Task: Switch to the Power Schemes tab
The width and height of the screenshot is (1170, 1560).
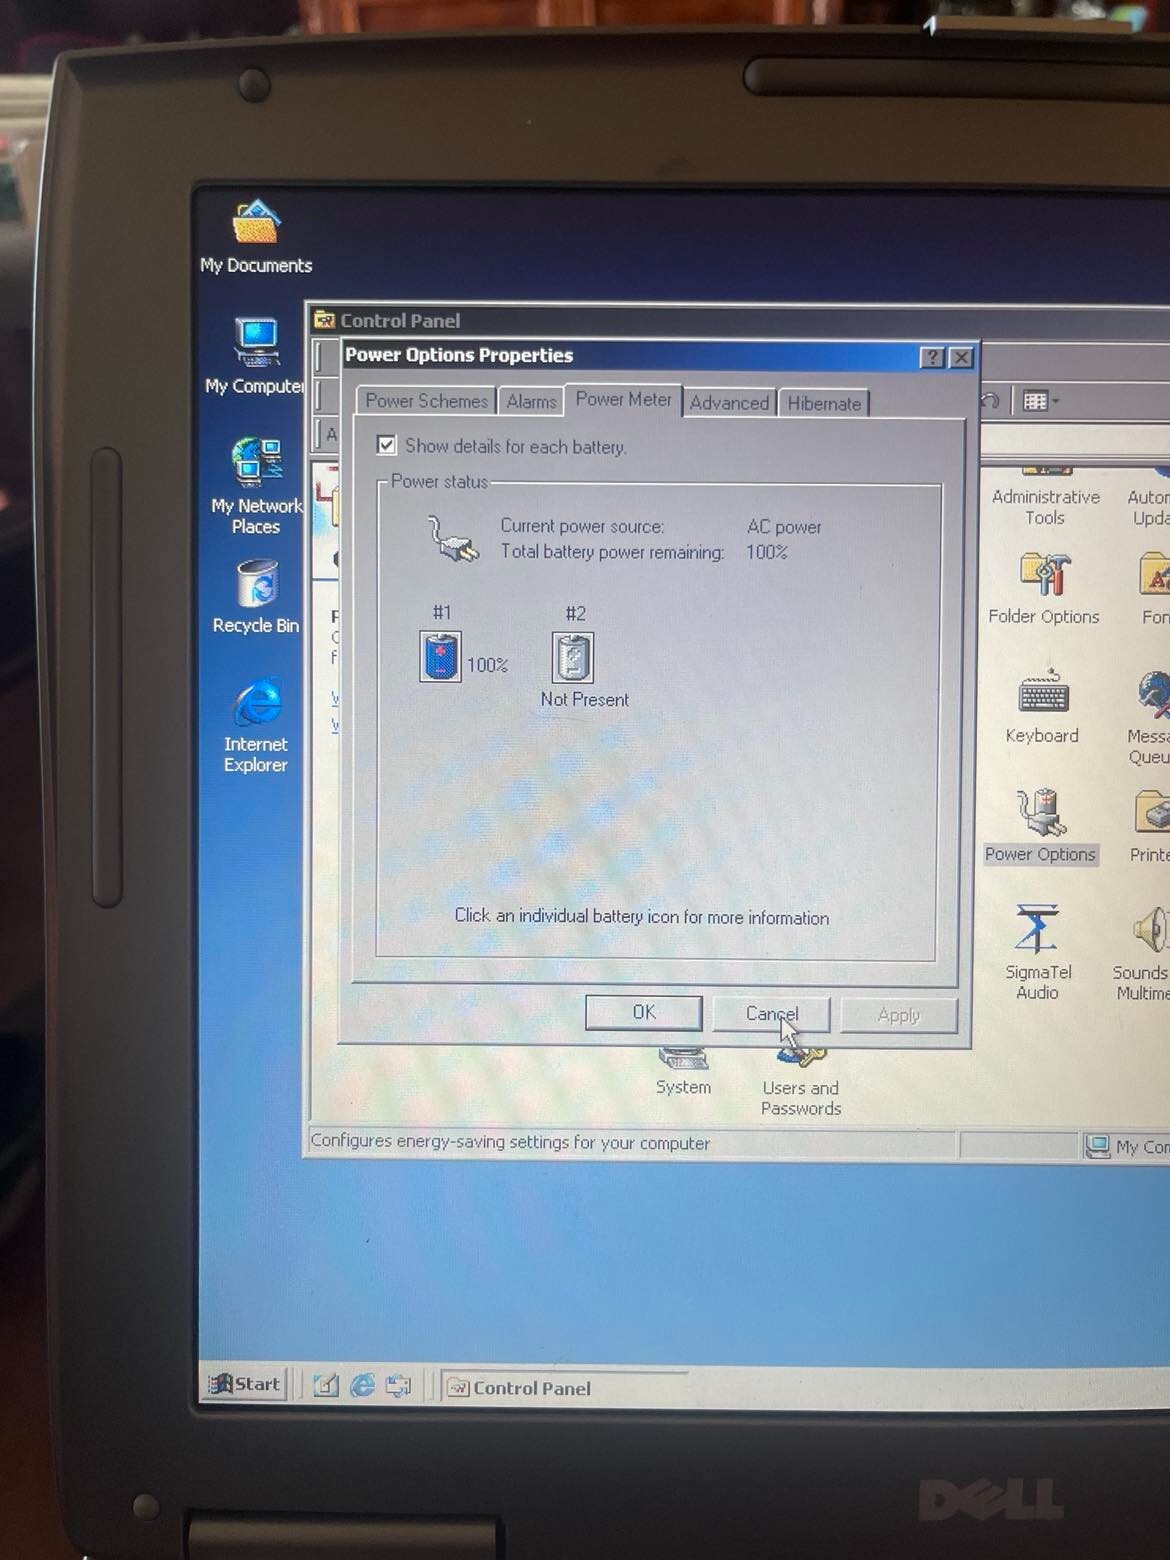Action: coord(426,401)
